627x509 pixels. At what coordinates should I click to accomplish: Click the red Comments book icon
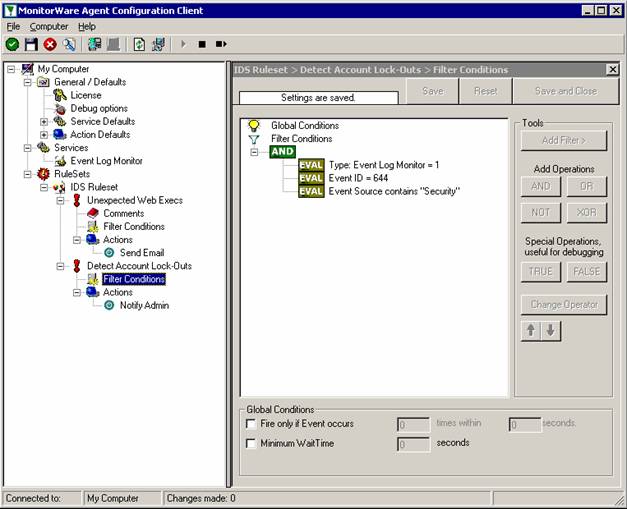click(x=93, y=213)
